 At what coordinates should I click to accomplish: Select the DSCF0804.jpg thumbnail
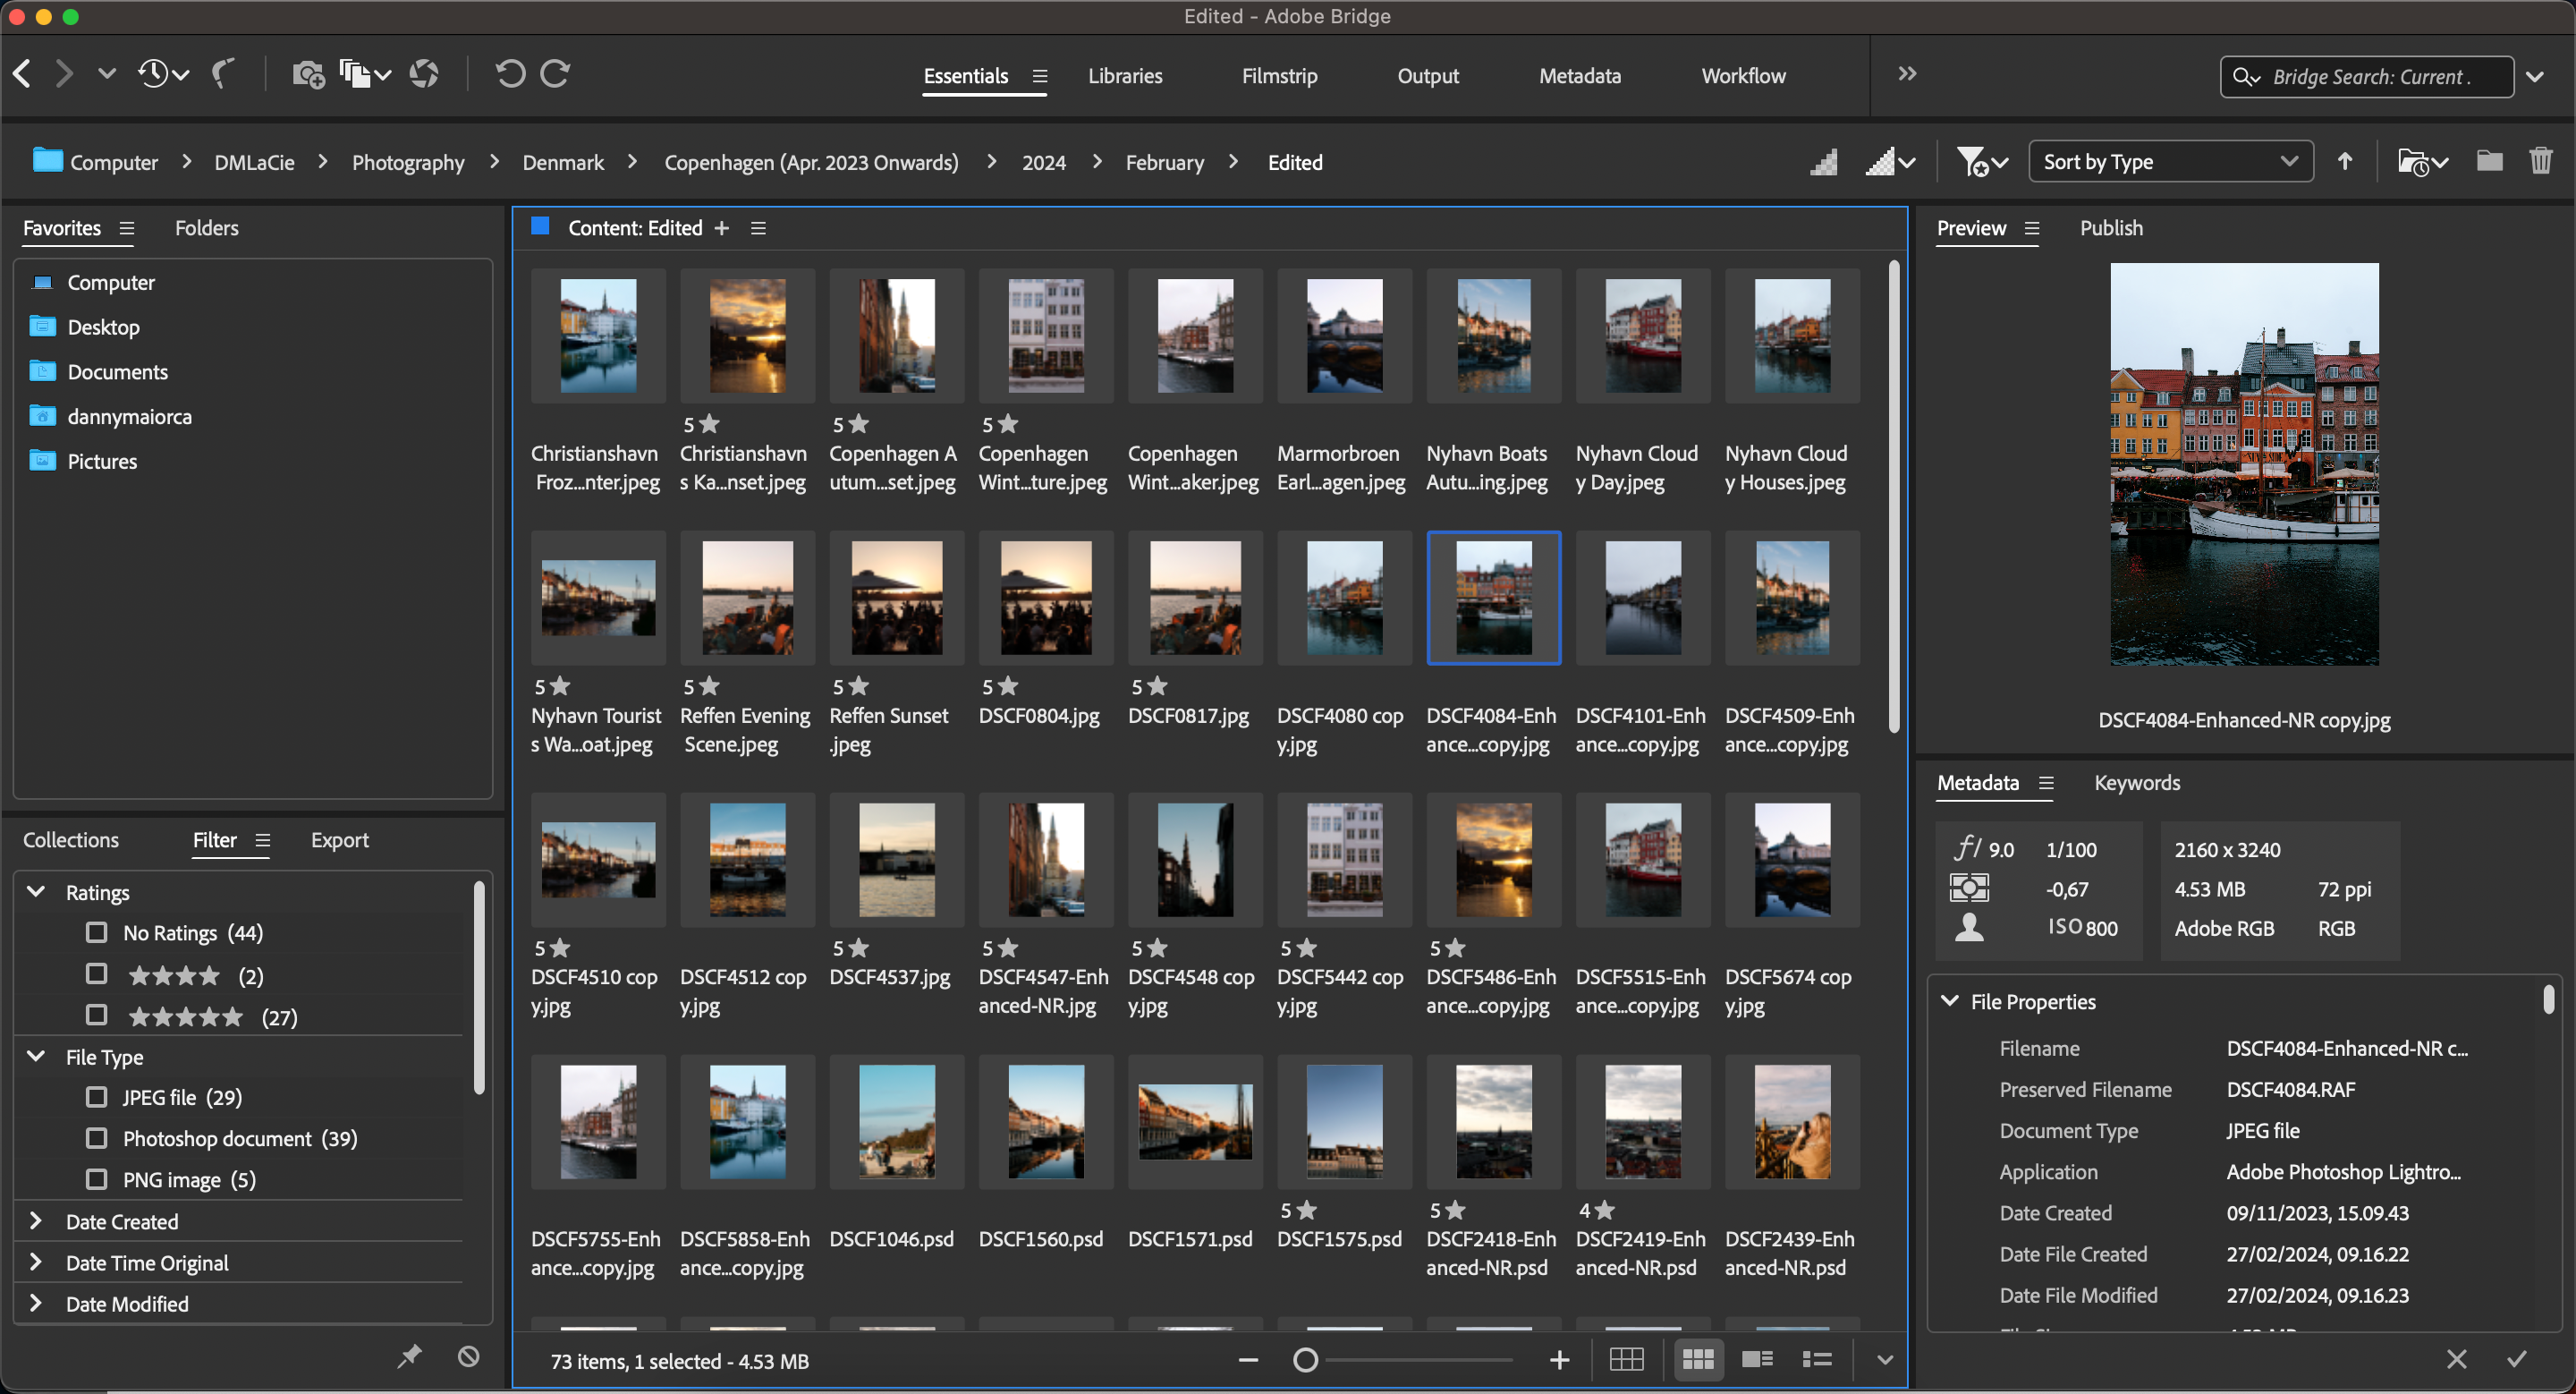click(1045, 598)
